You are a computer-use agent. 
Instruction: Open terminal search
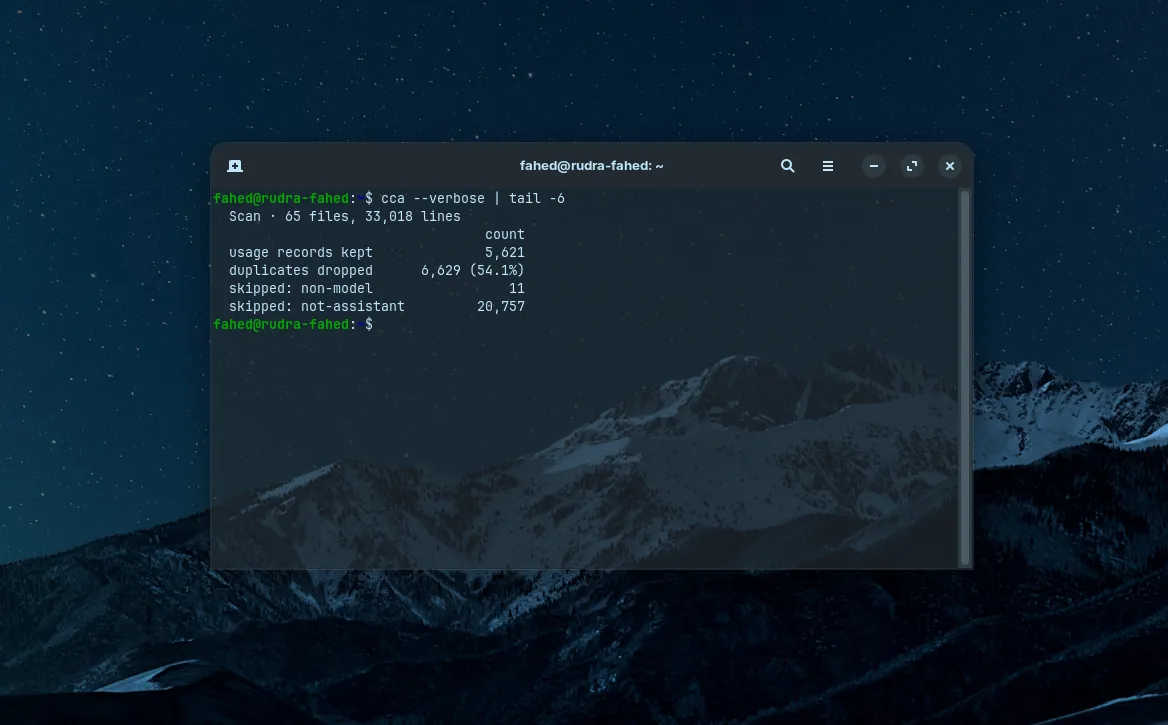click(787, 166)
